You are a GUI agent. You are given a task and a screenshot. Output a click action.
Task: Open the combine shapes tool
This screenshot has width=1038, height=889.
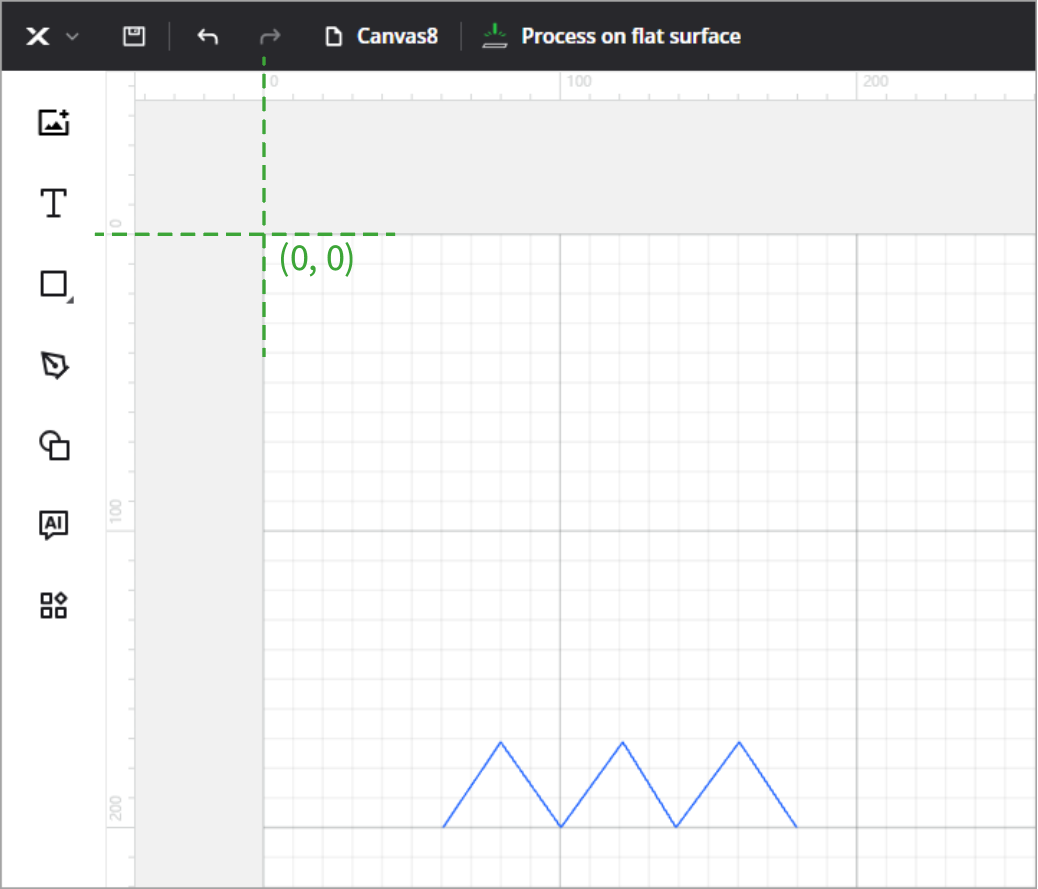(x=53, y=445)
